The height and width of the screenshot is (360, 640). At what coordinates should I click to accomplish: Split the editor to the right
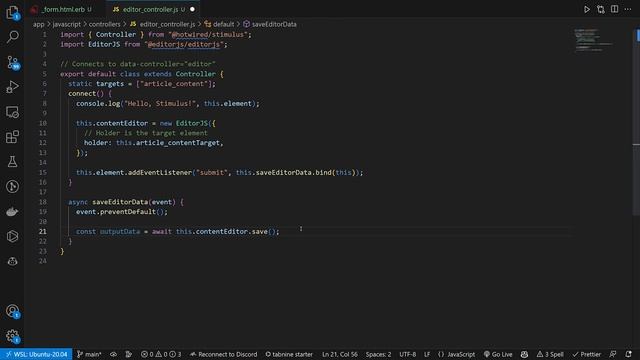[x=614, y=9]
